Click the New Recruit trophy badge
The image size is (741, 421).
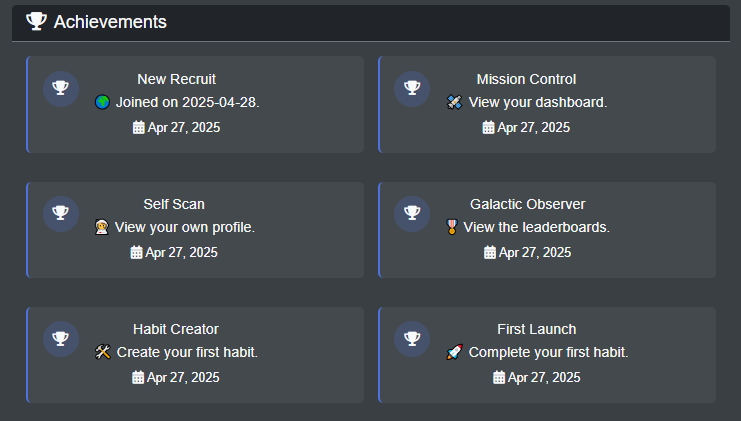click(x=61, y=88)
